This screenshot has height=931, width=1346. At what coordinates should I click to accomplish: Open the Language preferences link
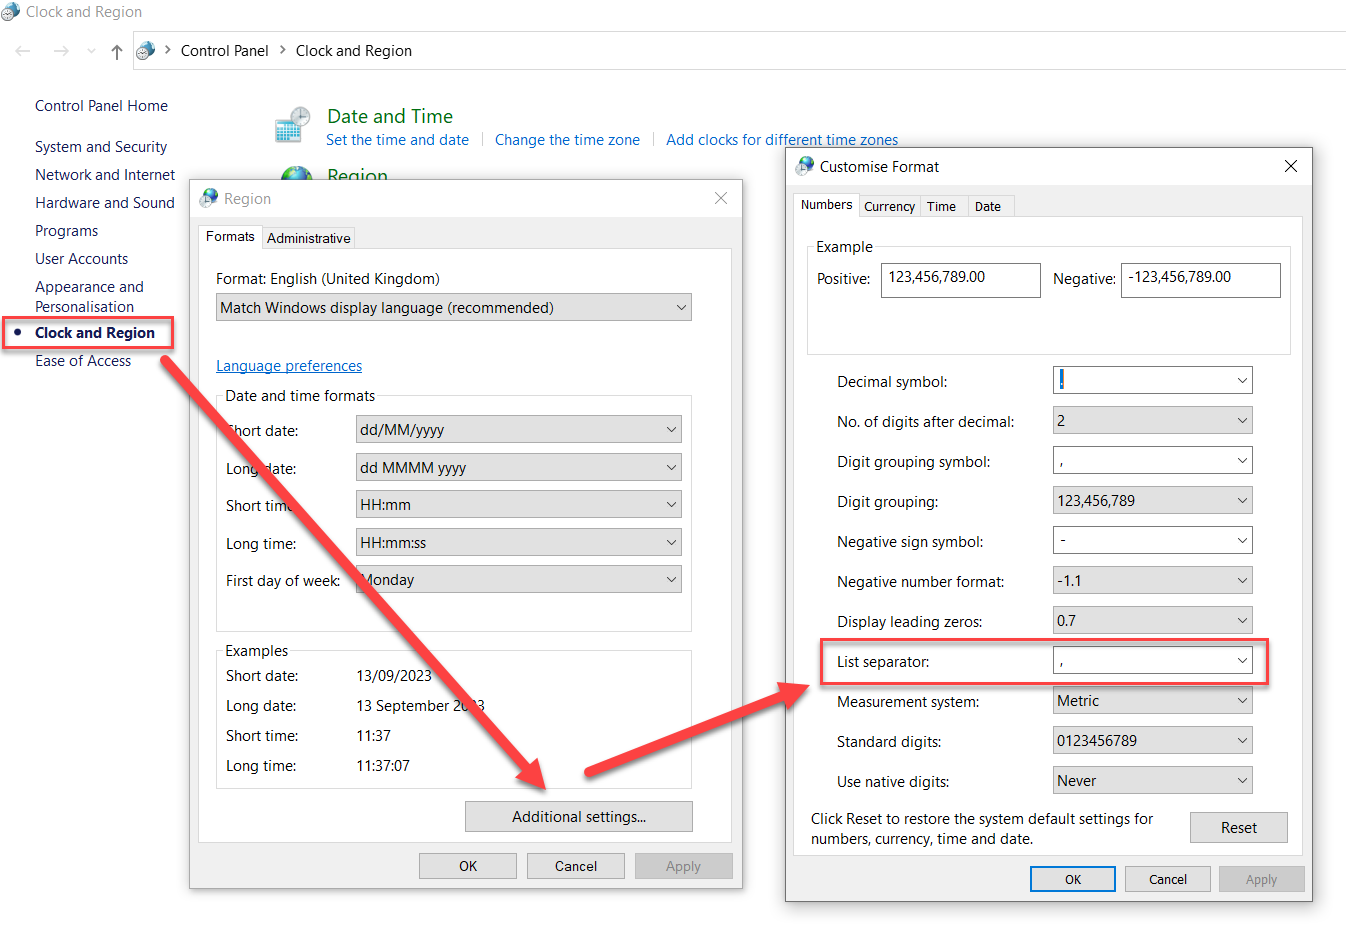[x=289, y=366]
